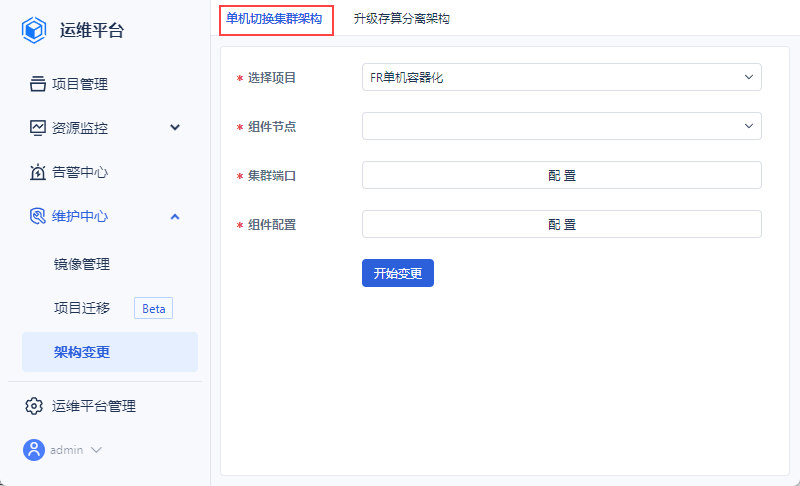This screenshot has width=800, height=486.
Task: Click 配置 button for 组件配置
Action: [x=561, y=224]
